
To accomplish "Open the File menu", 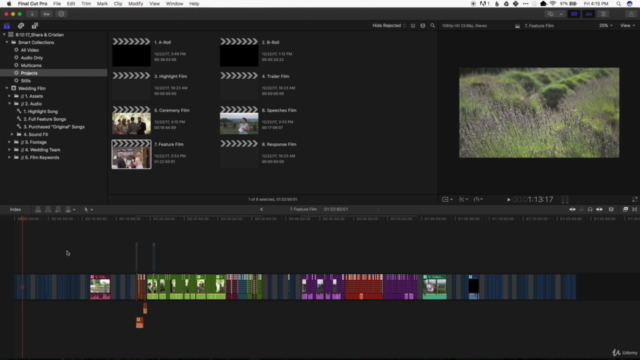I will click(x=57, y=4).
